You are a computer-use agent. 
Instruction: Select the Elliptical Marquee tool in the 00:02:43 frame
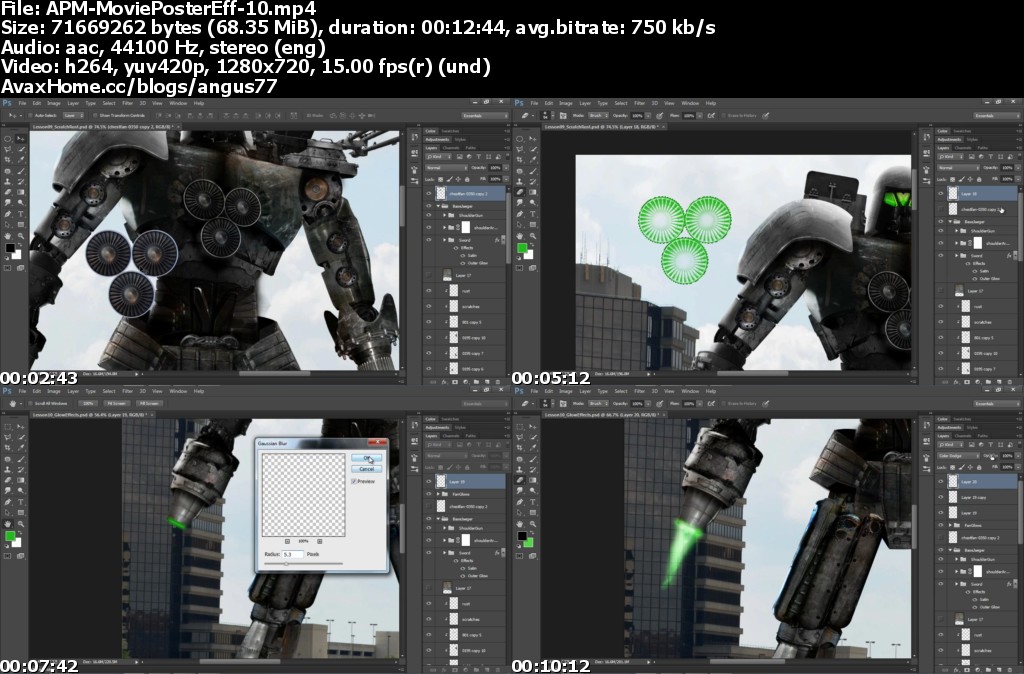click(x=7, y=138)
